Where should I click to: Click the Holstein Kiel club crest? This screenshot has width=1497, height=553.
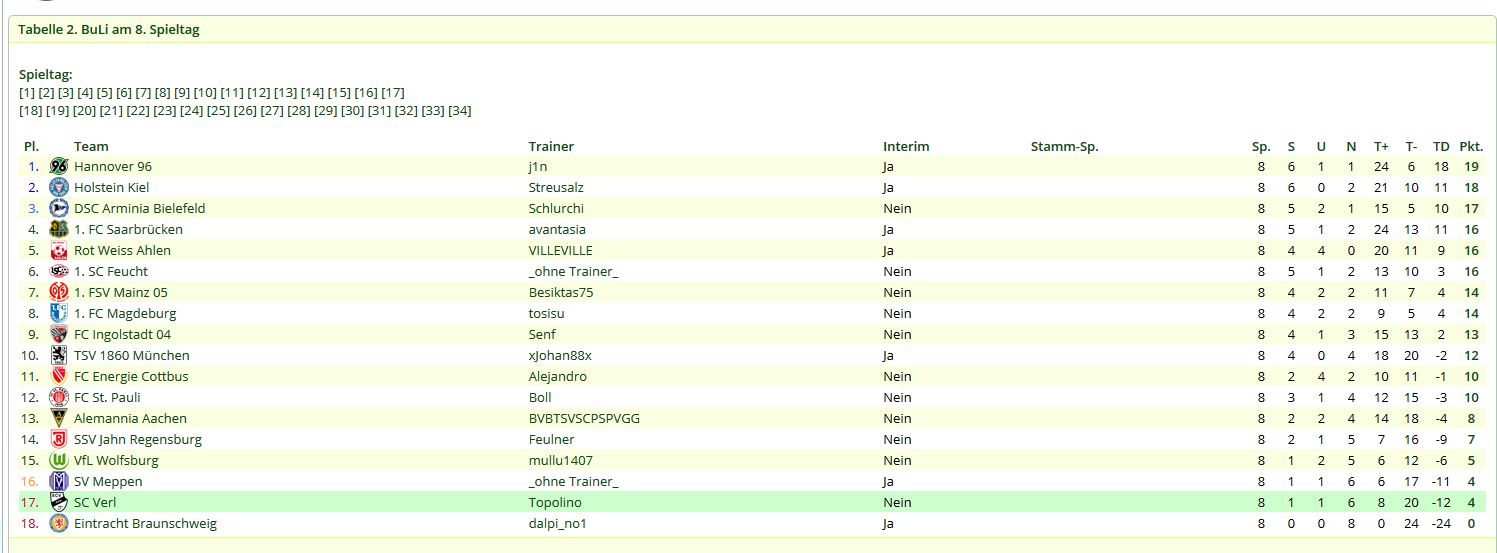tap(59, 187)
